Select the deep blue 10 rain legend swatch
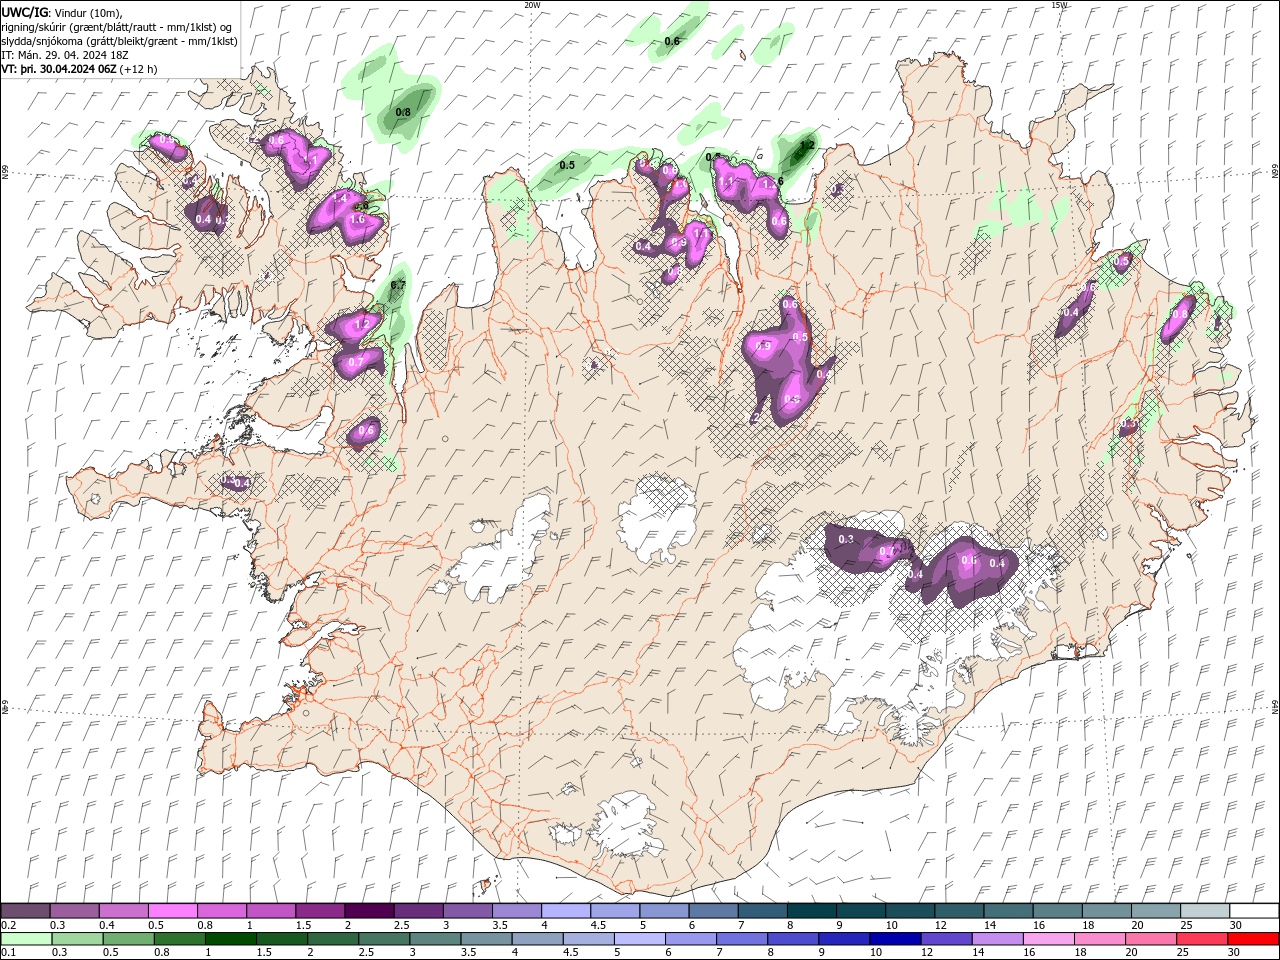1280x960 pixels. click(895, 938)
